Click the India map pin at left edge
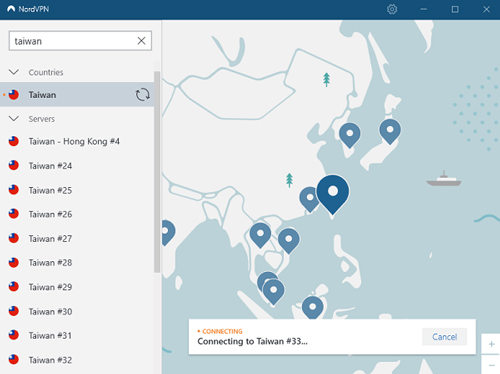Screen dimensions: 500x374 pyautogui.click(x=168, y=232)
